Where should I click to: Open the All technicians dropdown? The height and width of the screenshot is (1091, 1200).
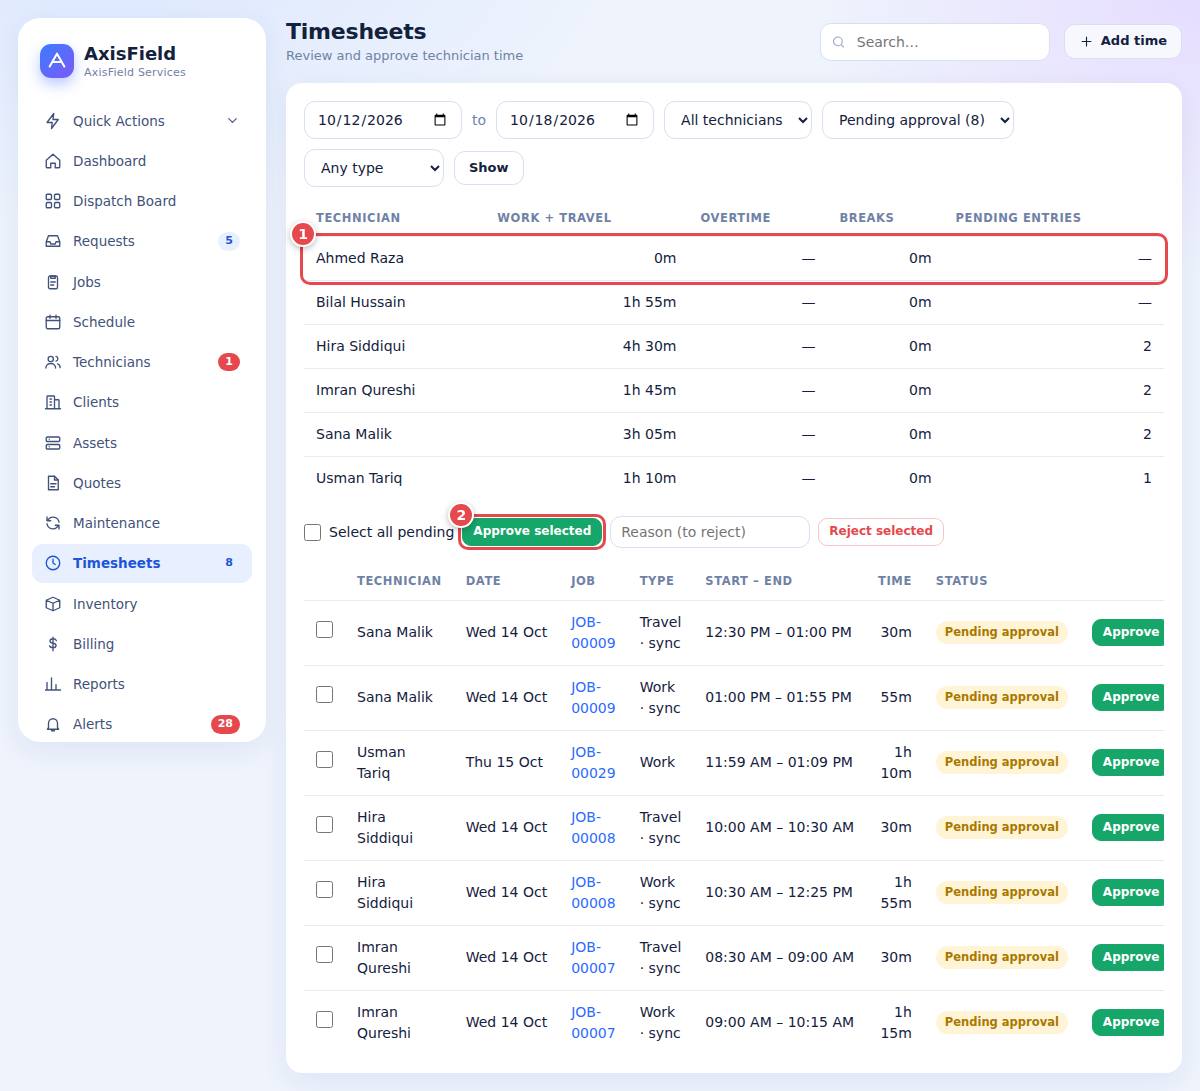tap(738, 120)
